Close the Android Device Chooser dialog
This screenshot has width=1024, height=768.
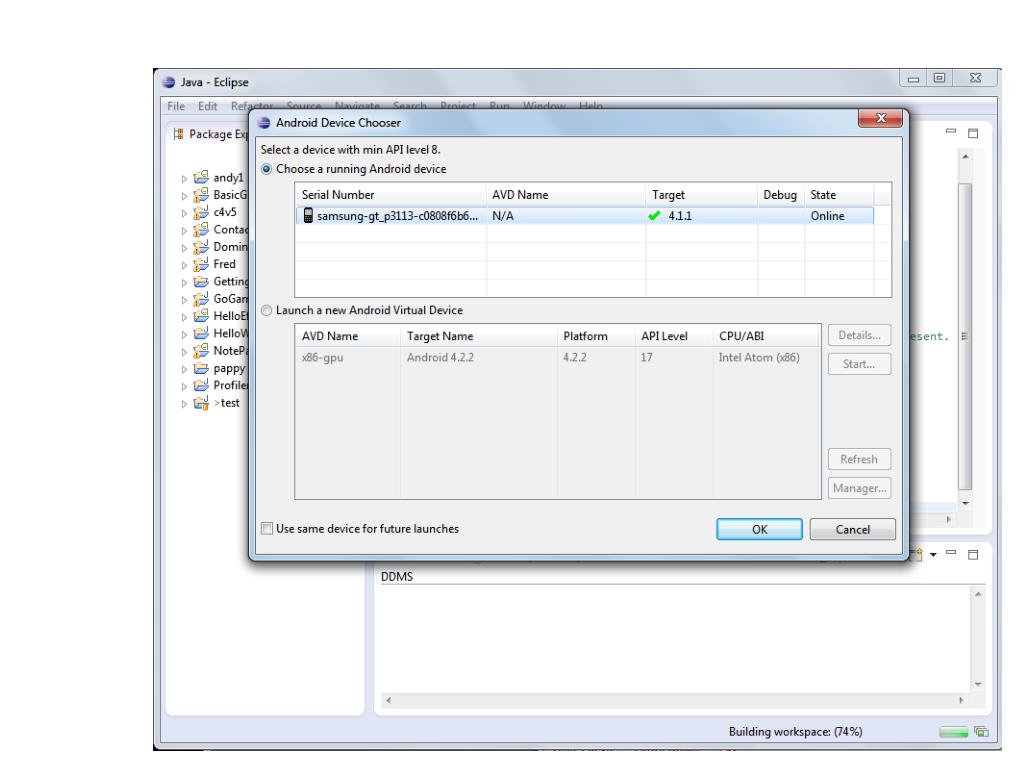pos(880,118)
